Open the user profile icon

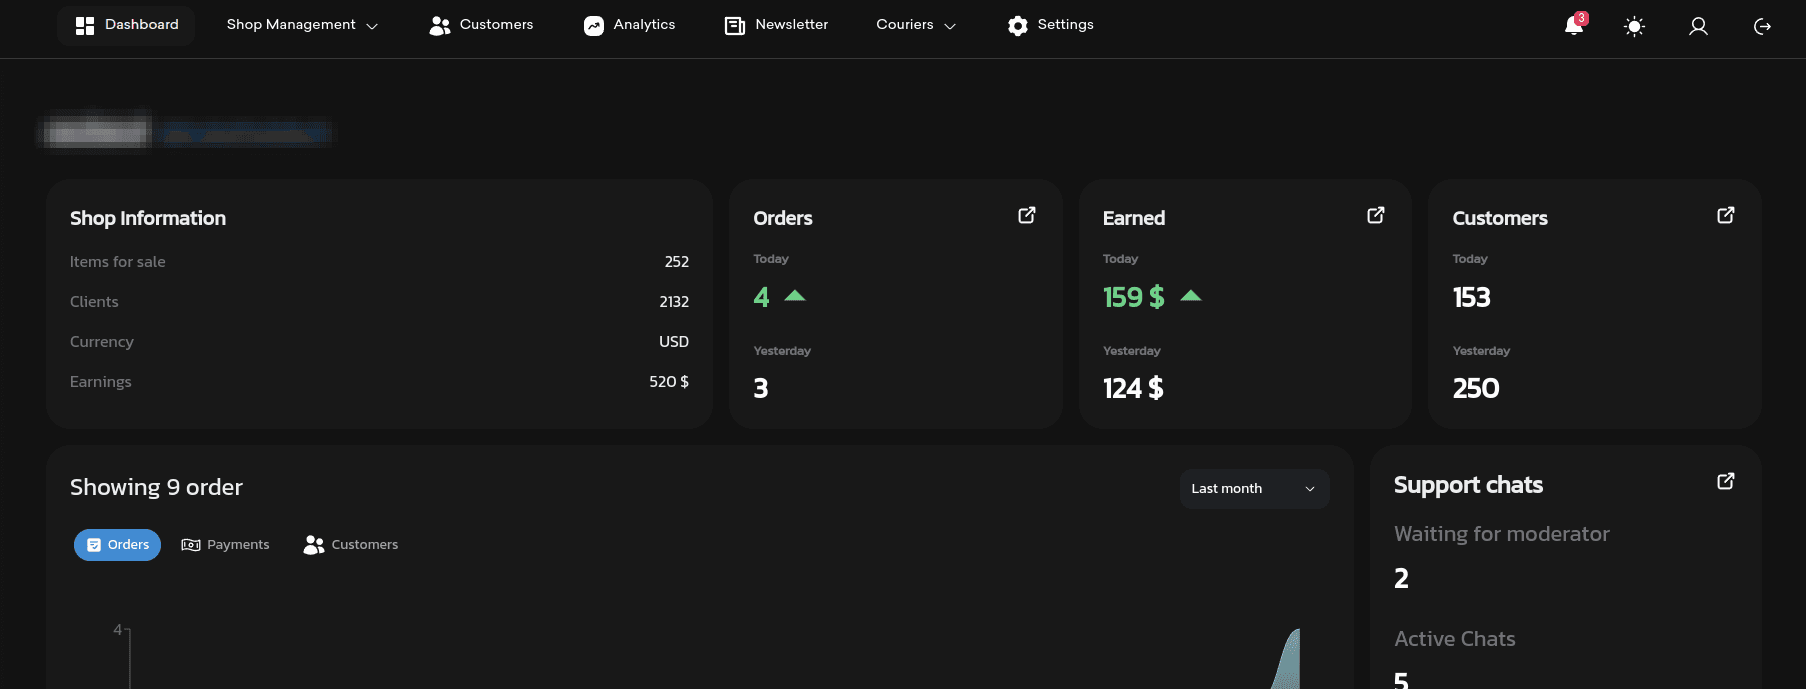(1698, 26)
